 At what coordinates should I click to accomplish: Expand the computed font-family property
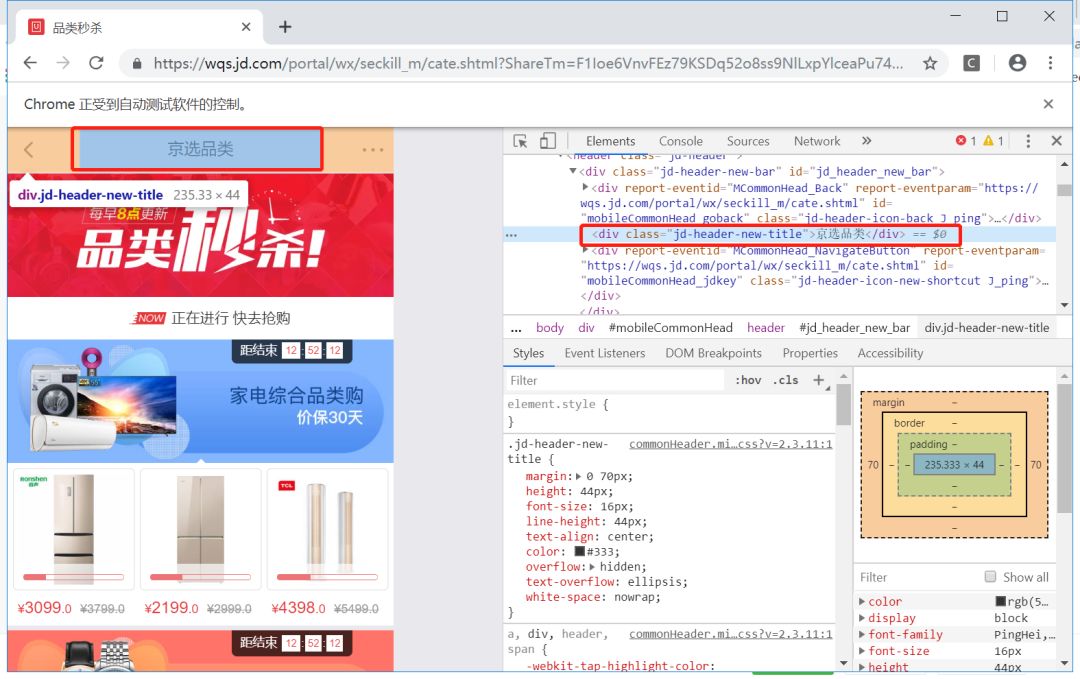(862, 634)
